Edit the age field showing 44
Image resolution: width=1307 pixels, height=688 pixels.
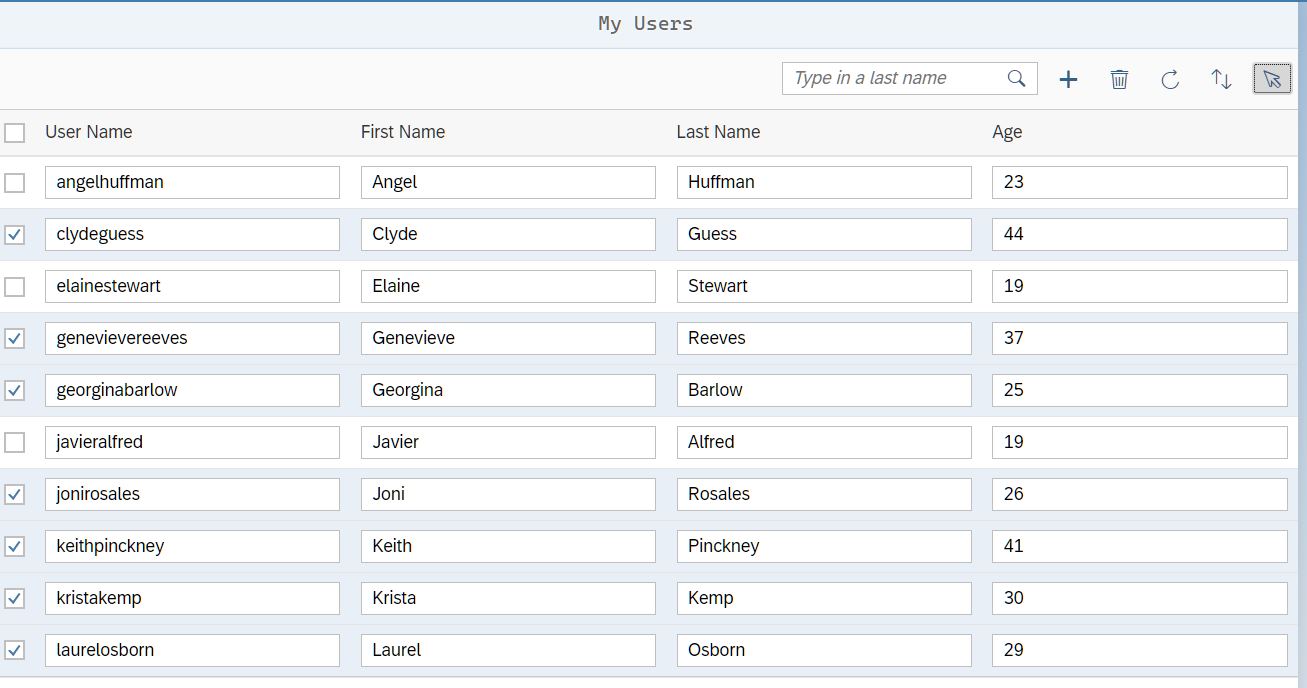pyautogui.click(x=1140, y=234)
